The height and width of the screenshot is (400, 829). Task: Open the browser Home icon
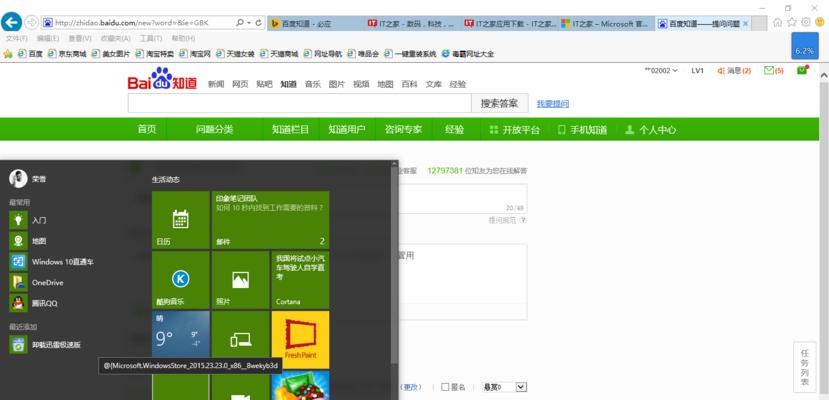click(x=778, y=22)
